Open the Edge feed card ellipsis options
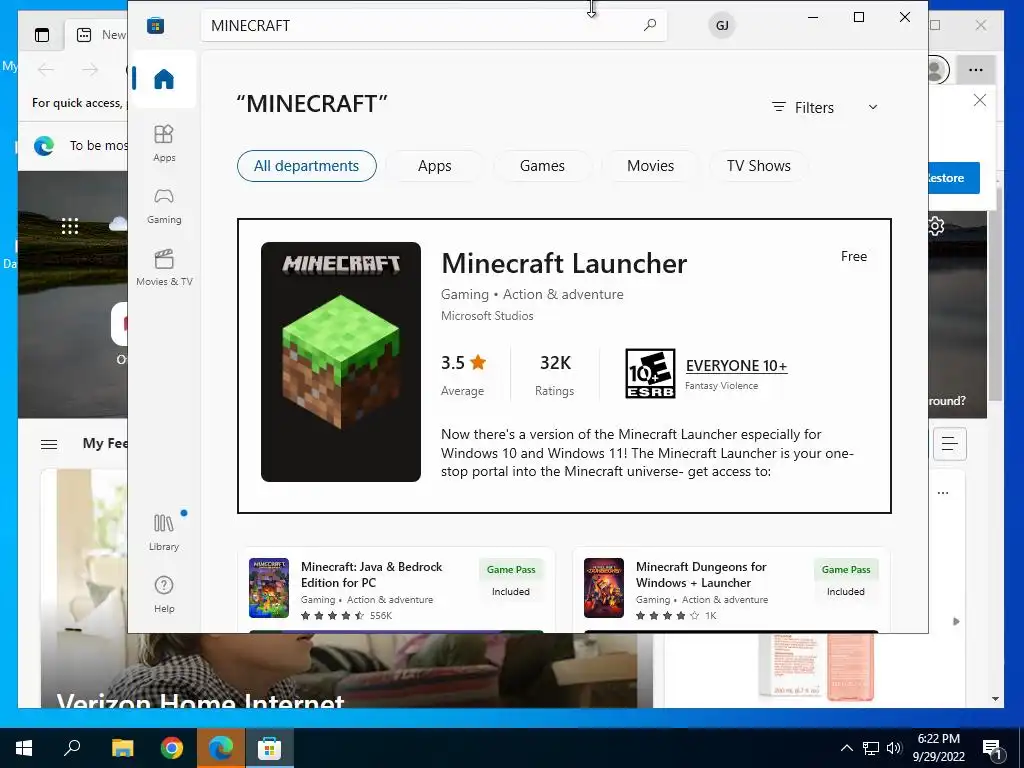 click(x=943, y=493)
